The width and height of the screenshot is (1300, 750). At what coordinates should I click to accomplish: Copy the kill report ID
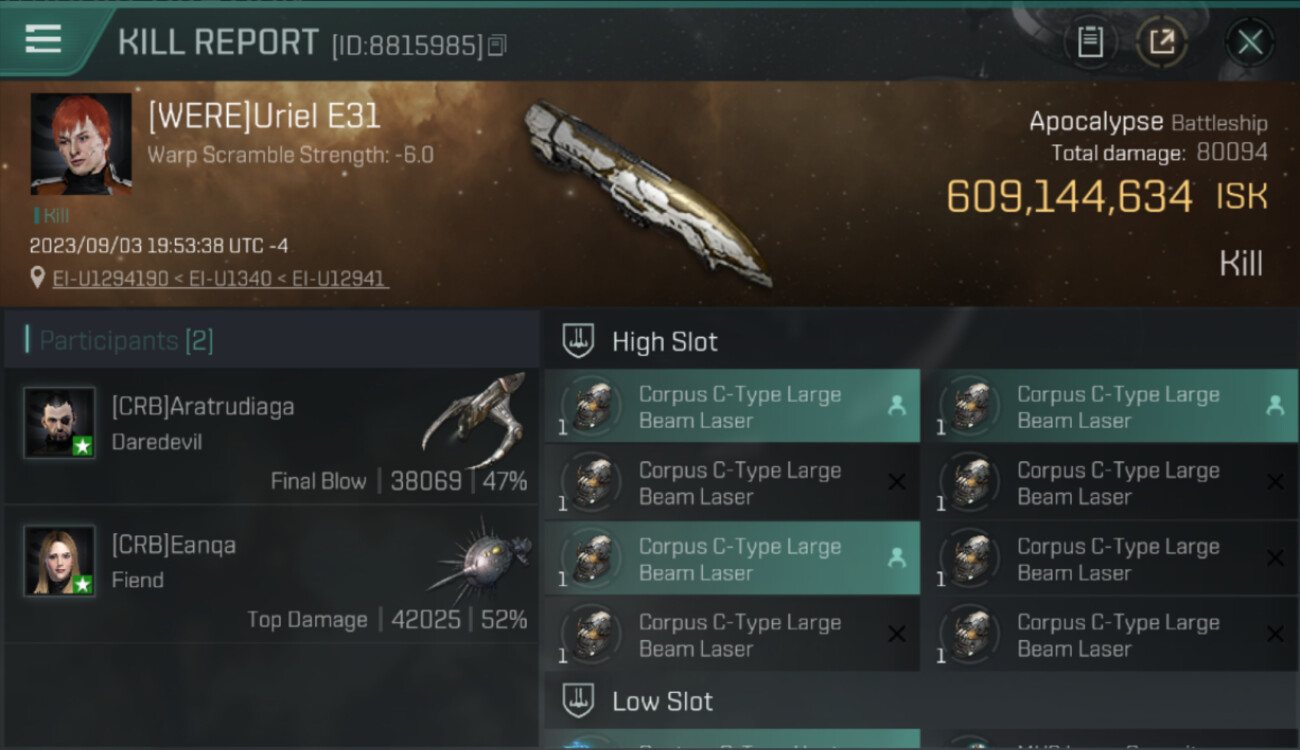[x=498, y=45]
